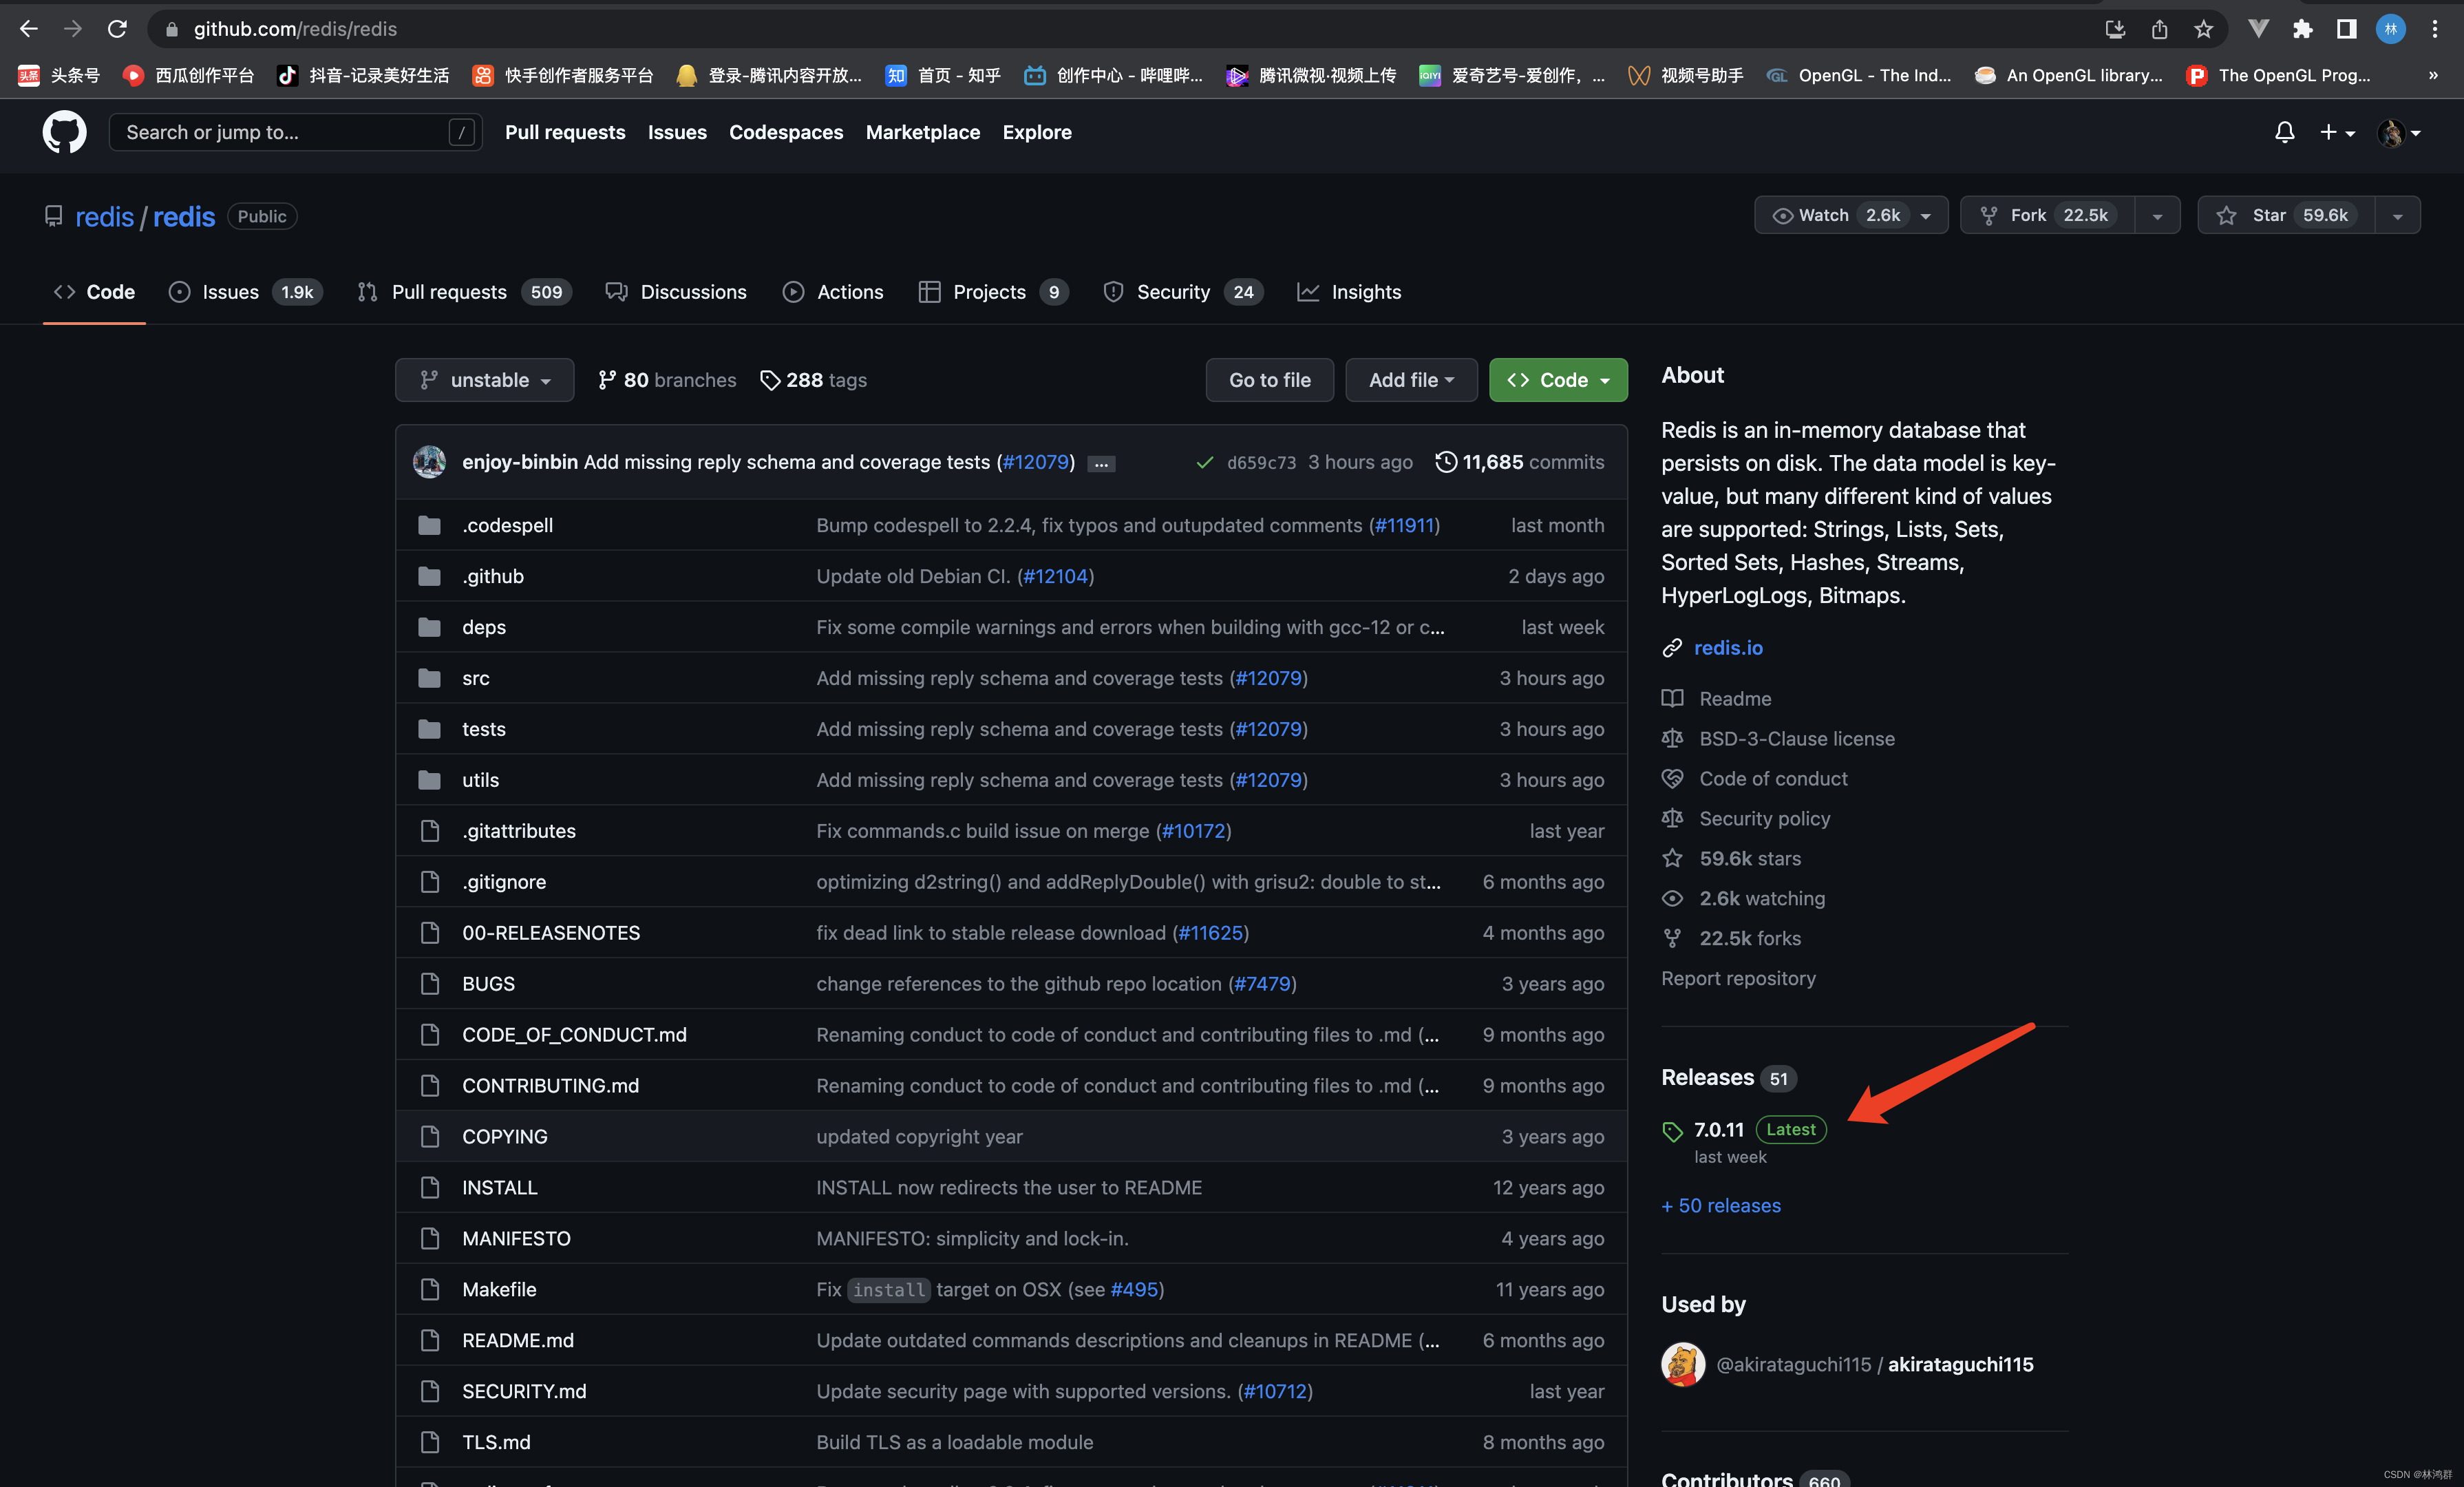
Task: Open the browser extensions puzzle icon
Action: point(2302,29)
